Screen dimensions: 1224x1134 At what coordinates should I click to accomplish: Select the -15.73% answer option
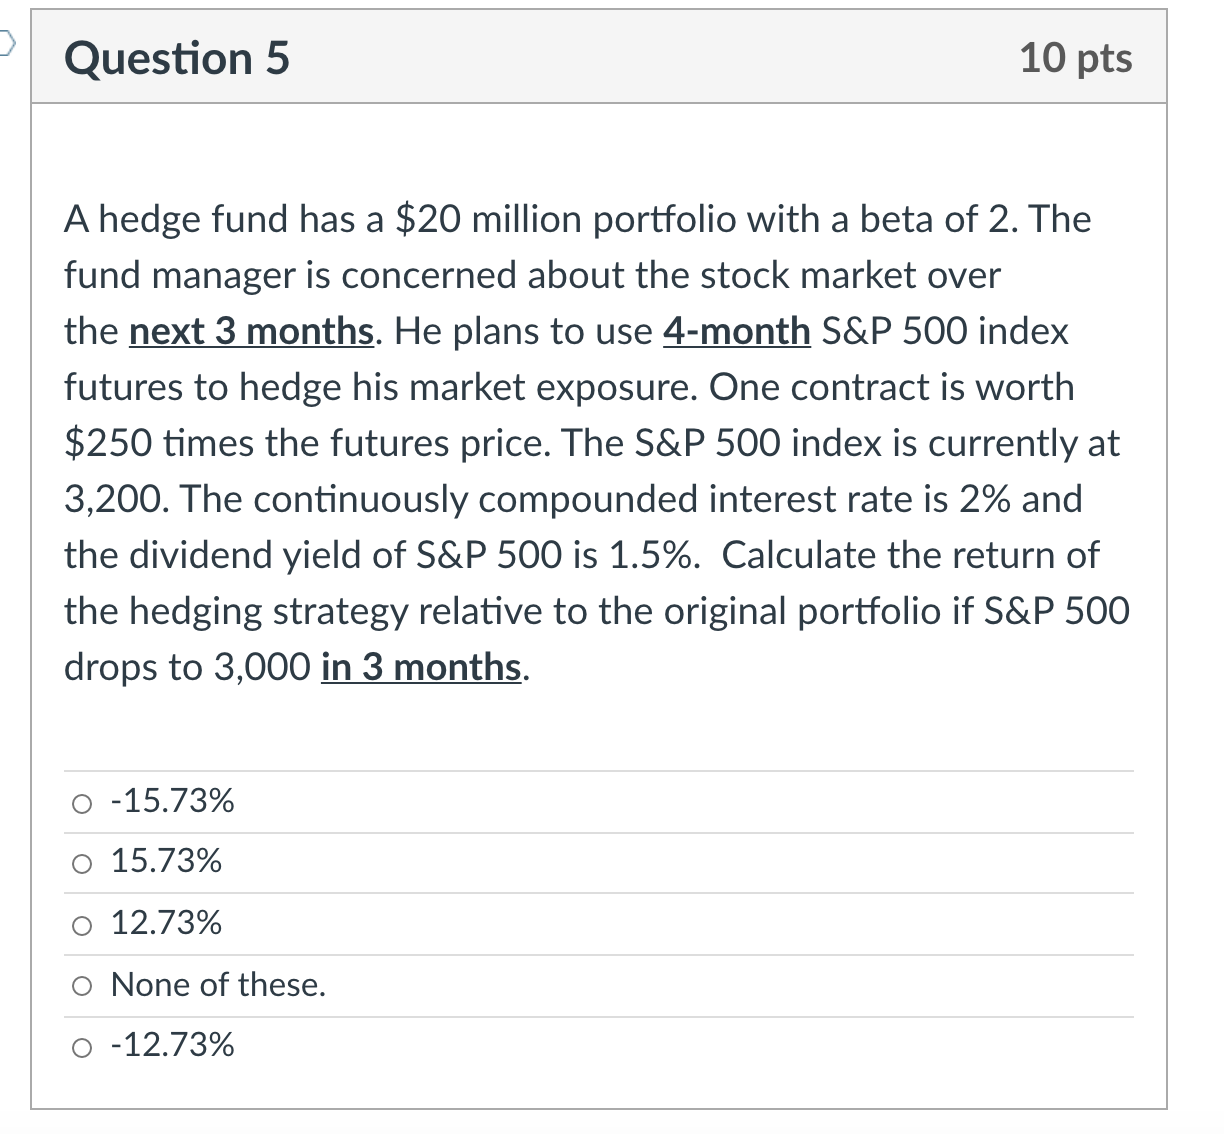[172, 800]
